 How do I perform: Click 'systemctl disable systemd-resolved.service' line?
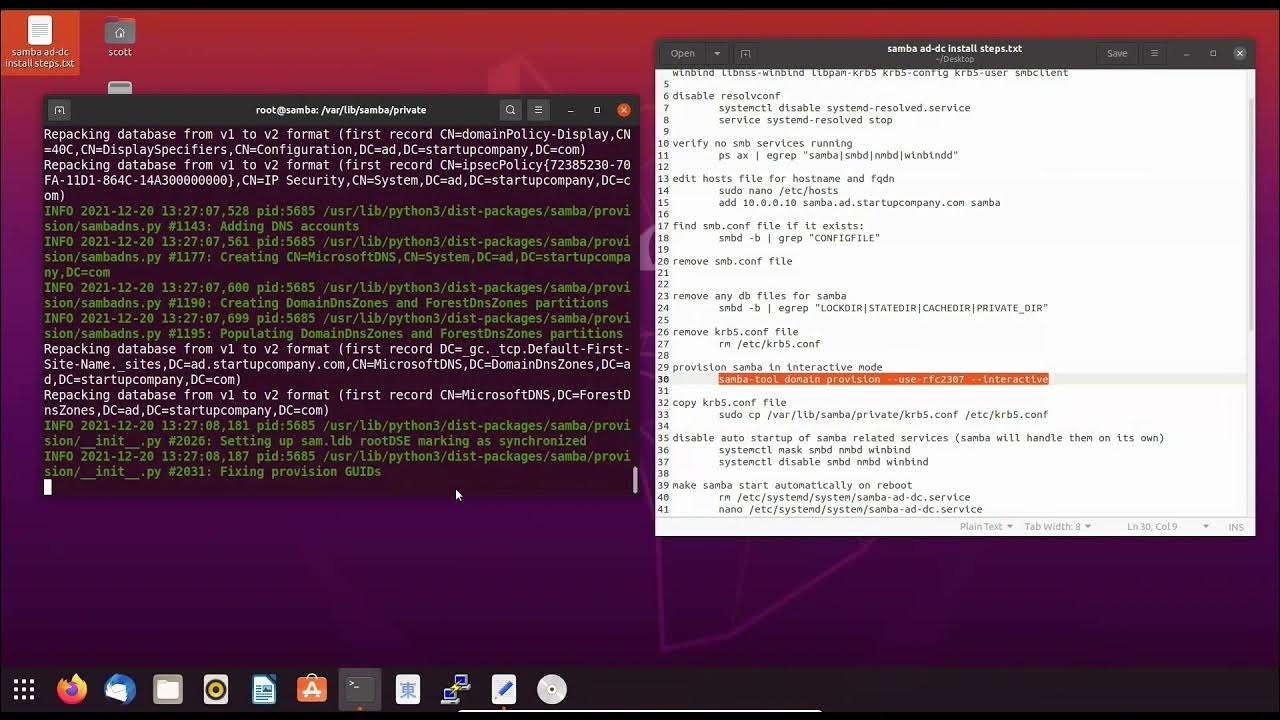(x=844, y=108)
